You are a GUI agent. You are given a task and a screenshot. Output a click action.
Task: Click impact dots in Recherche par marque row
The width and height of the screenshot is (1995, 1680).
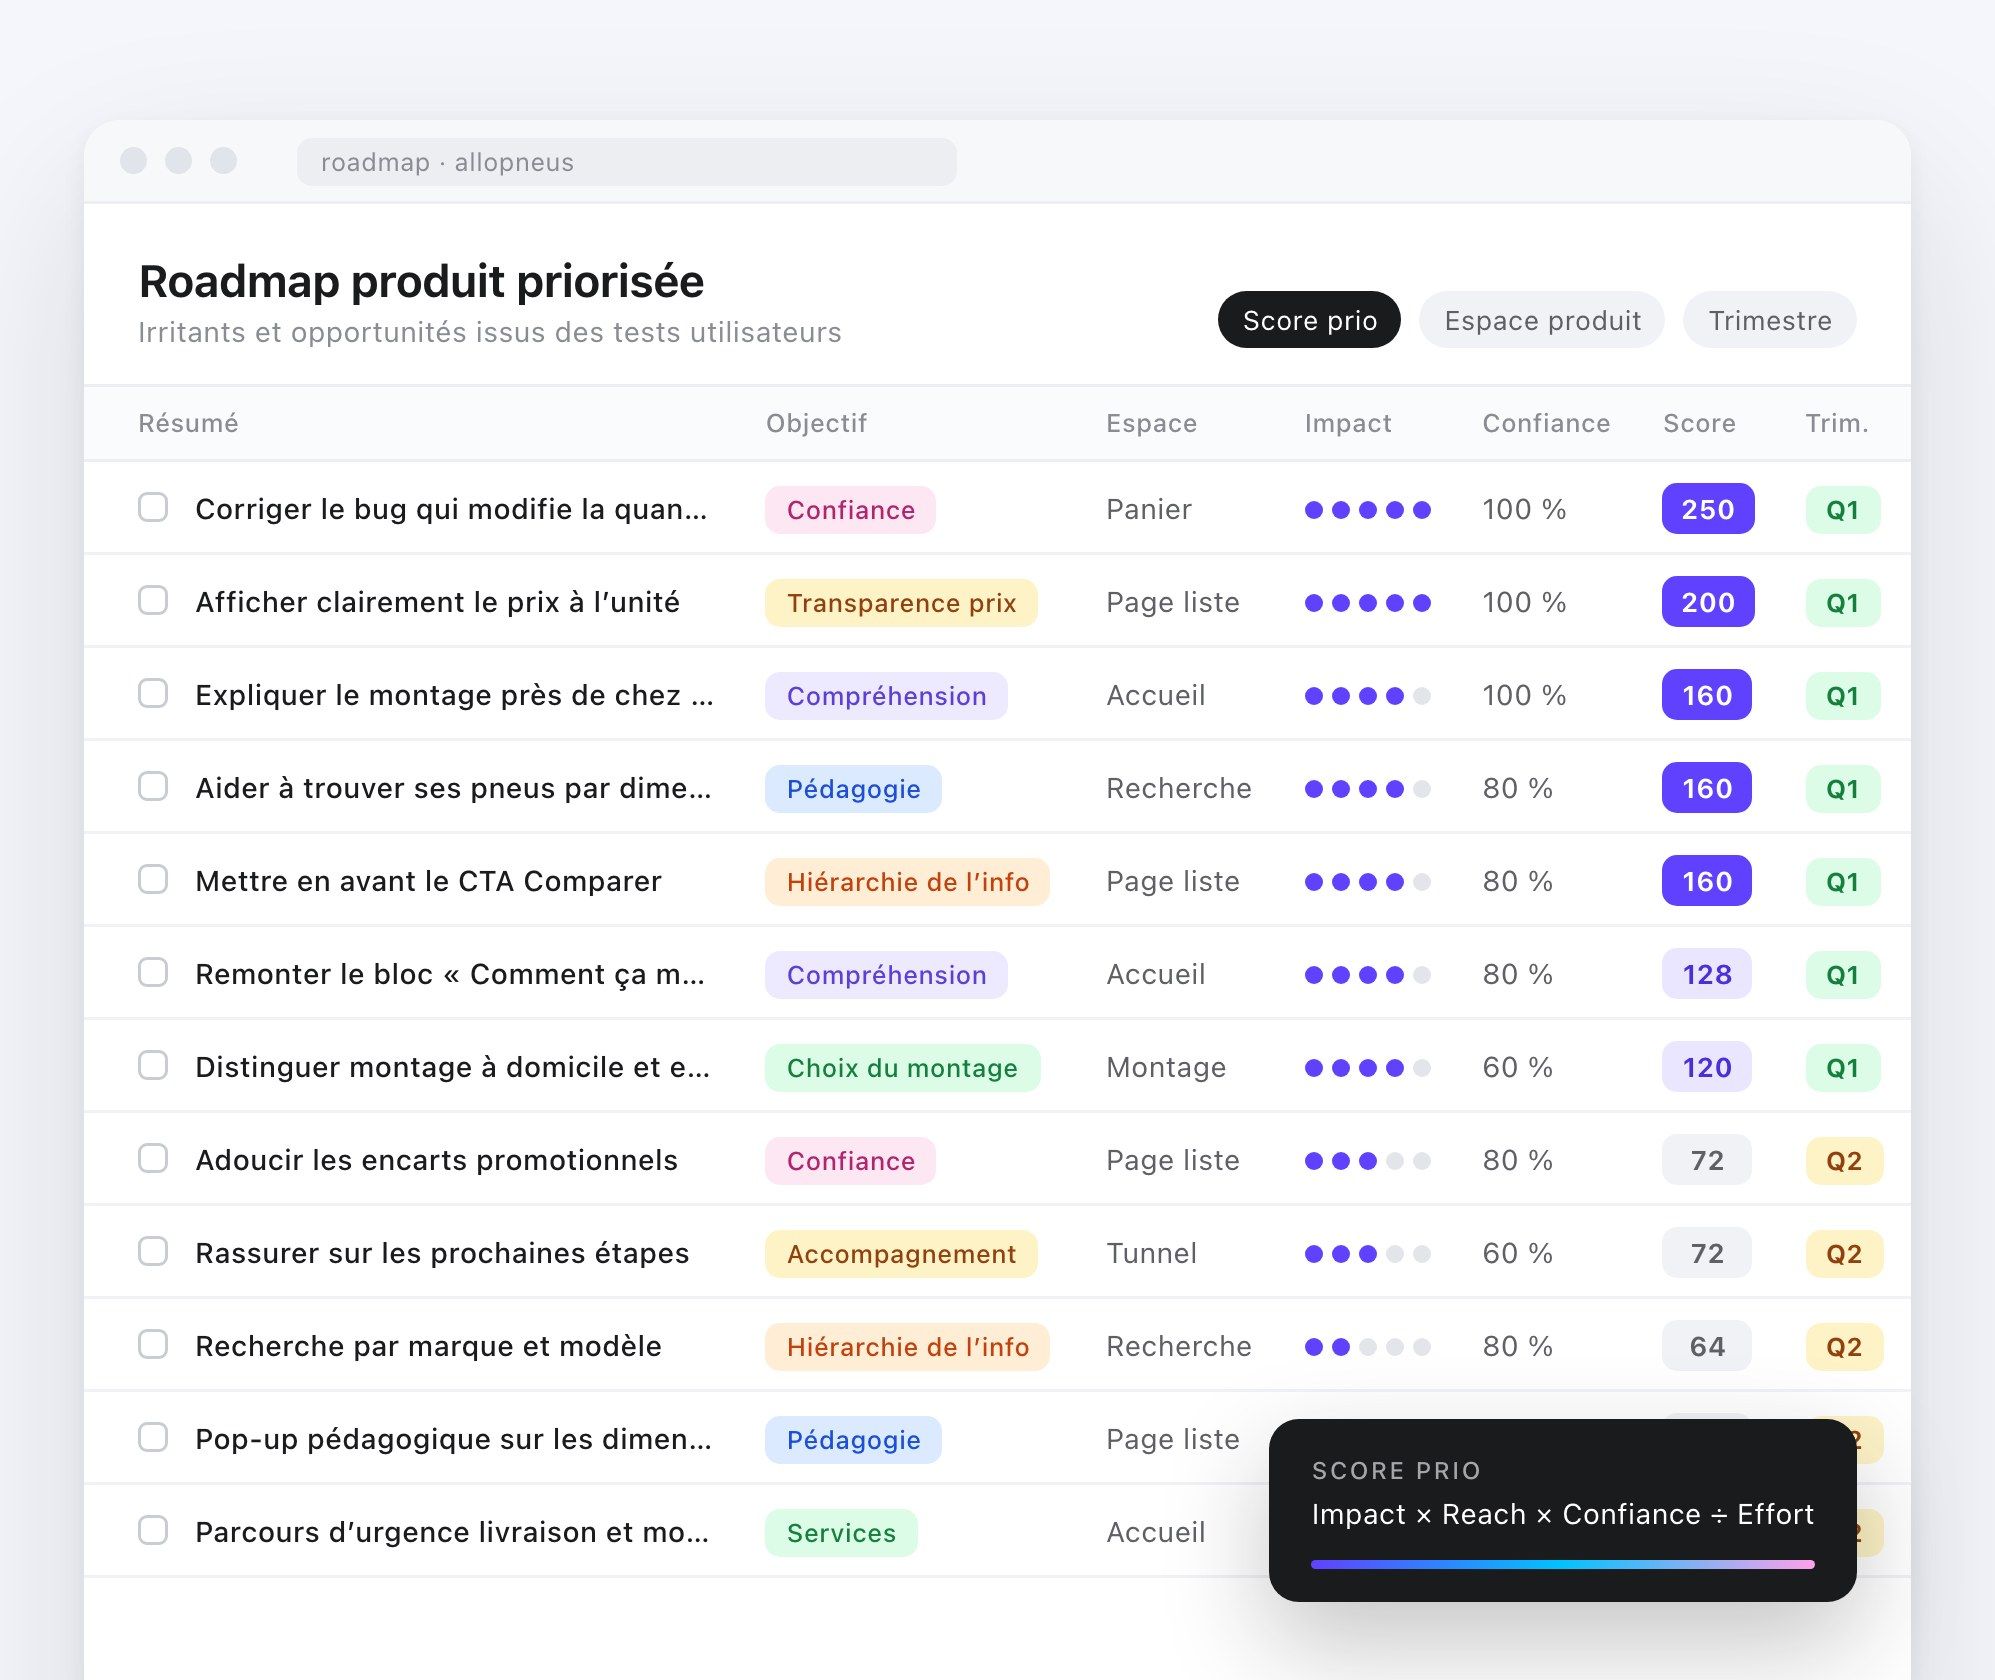click(1368, 1347)
